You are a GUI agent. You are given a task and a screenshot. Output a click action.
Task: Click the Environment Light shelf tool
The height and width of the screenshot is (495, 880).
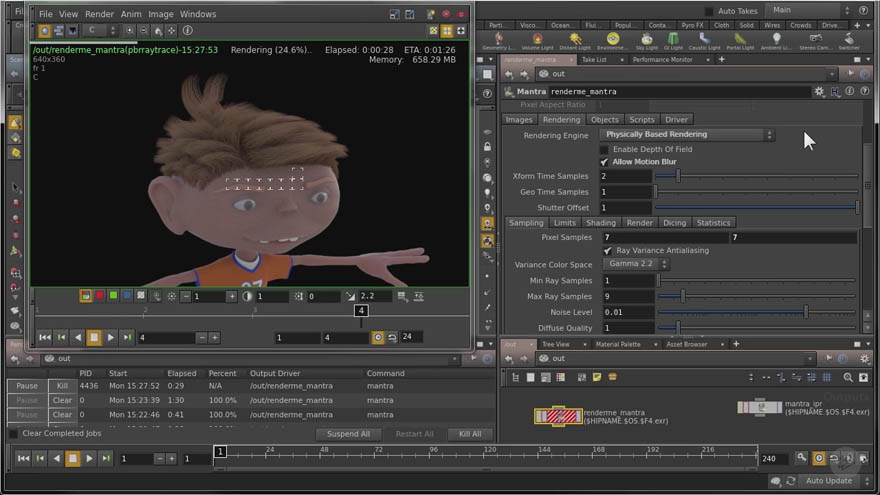612,41
